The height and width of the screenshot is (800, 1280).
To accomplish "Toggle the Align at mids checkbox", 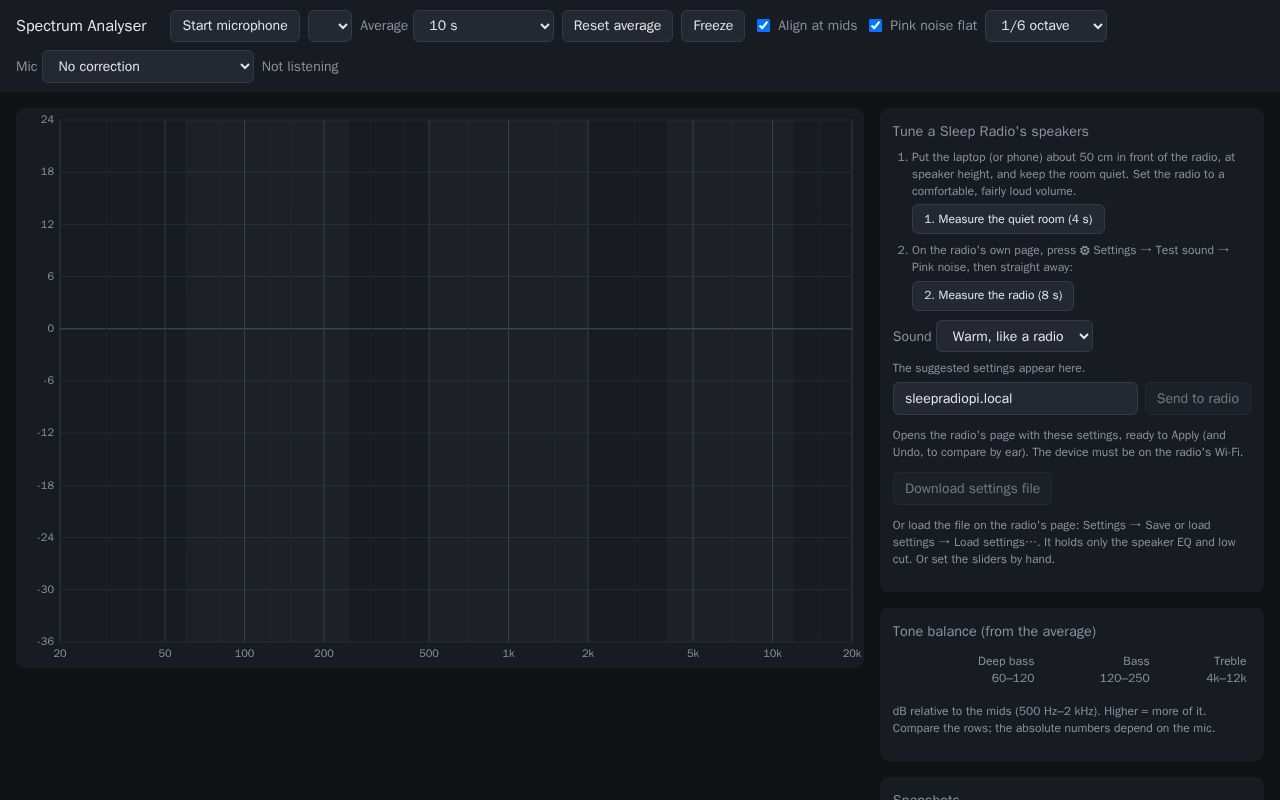I will coord(764,26).
